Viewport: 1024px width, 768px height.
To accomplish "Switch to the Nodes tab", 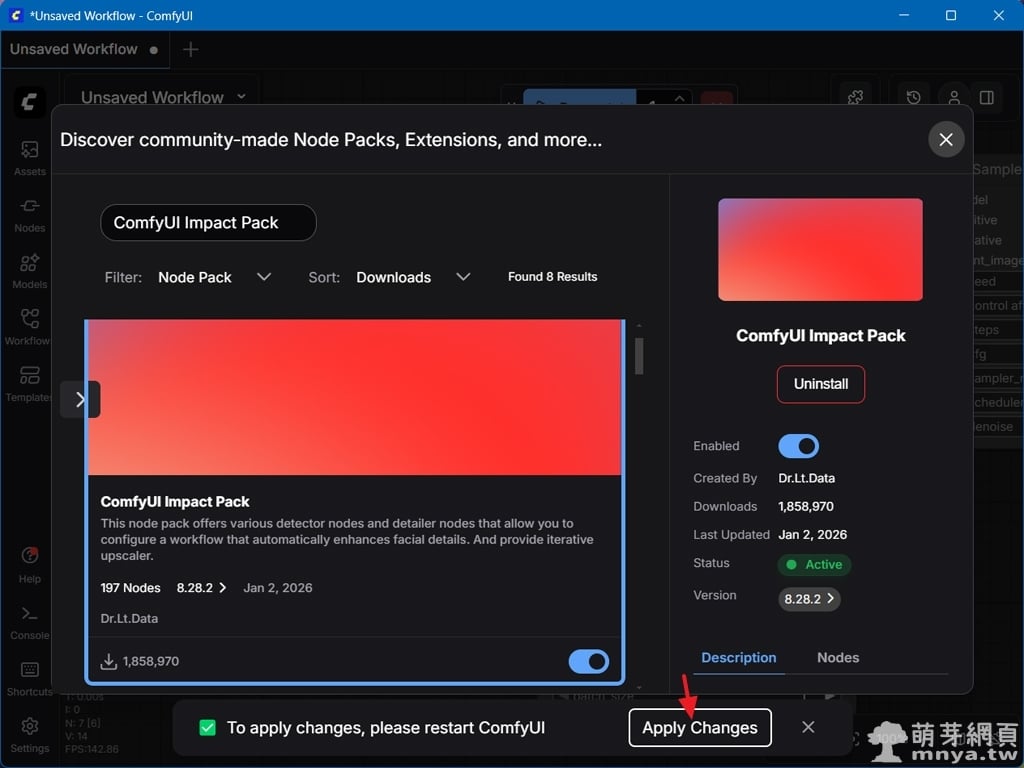I will pos(837,657).
